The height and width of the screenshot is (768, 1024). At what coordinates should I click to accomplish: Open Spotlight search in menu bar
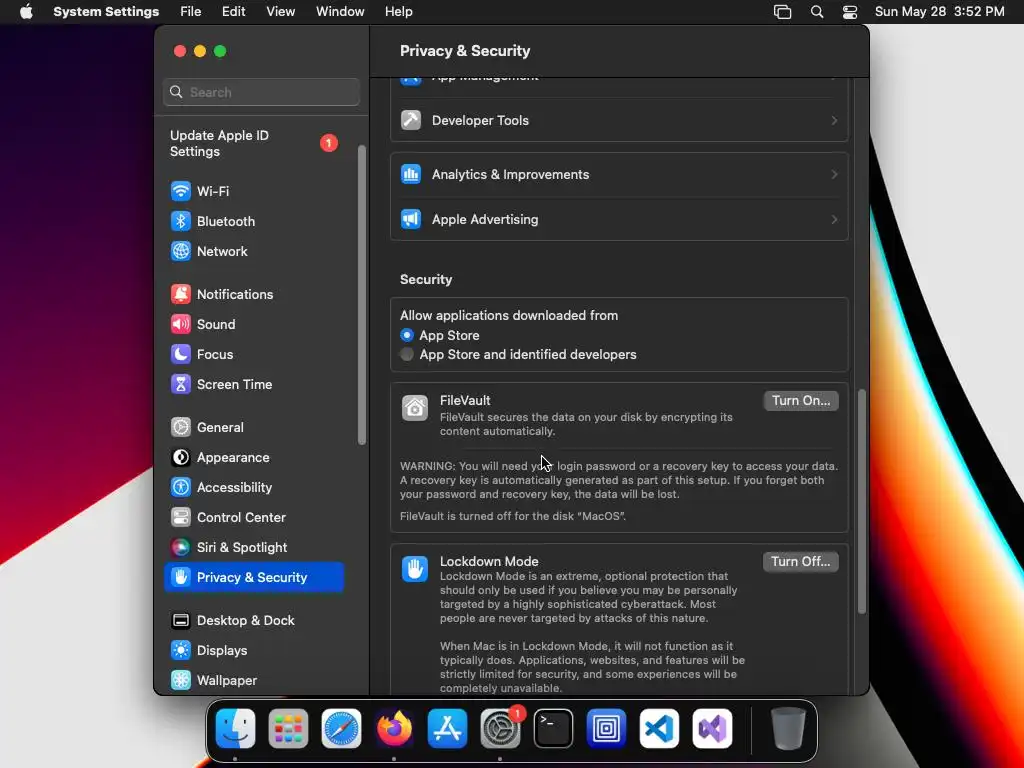816,12
